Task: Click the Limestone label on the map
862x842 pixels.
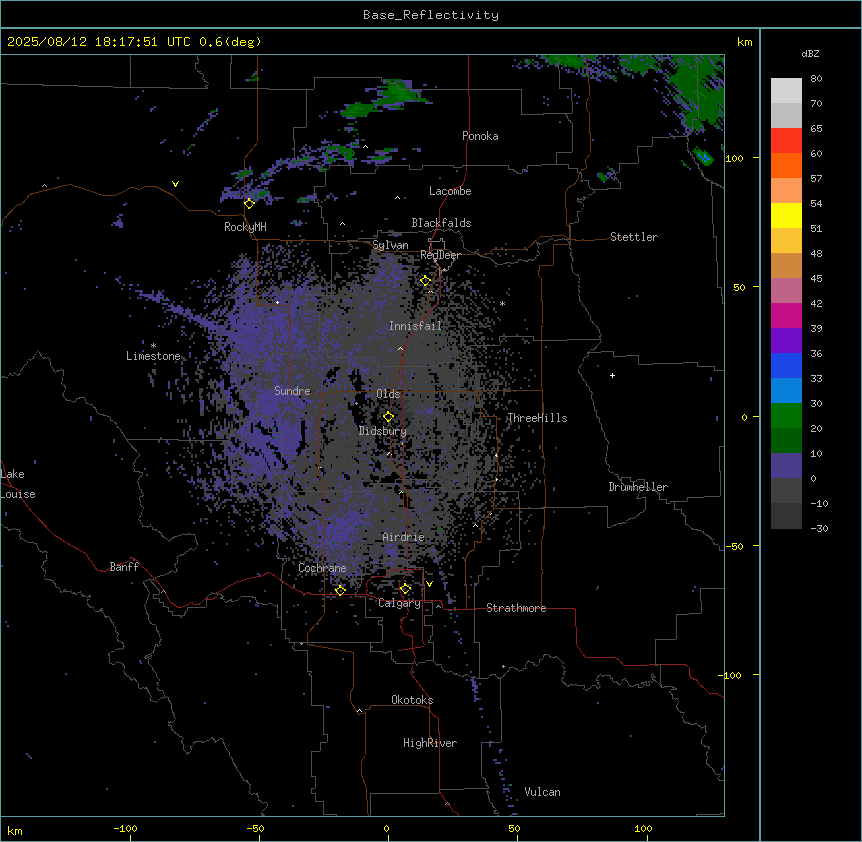Action: pyautogui.click(x=153, y=356)
